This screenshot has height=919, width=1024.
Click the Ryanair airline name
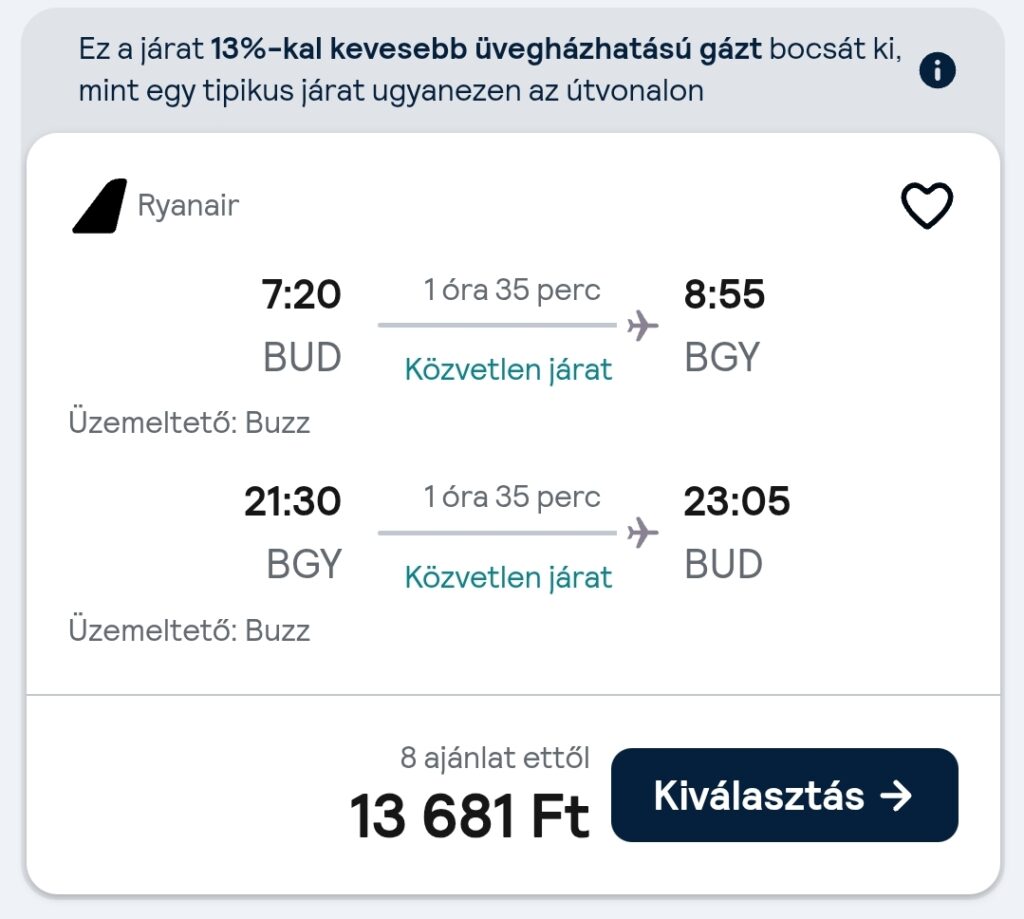[x=188, y=206]
